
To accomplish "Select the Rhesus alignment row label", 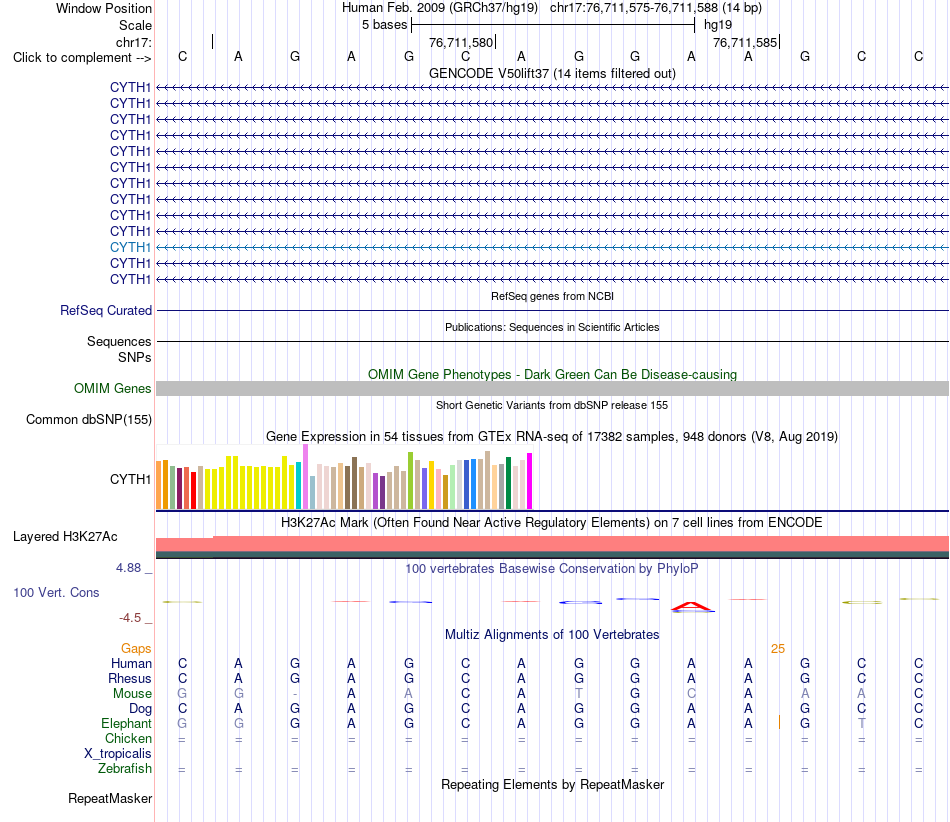I will (x=130, y=678).
